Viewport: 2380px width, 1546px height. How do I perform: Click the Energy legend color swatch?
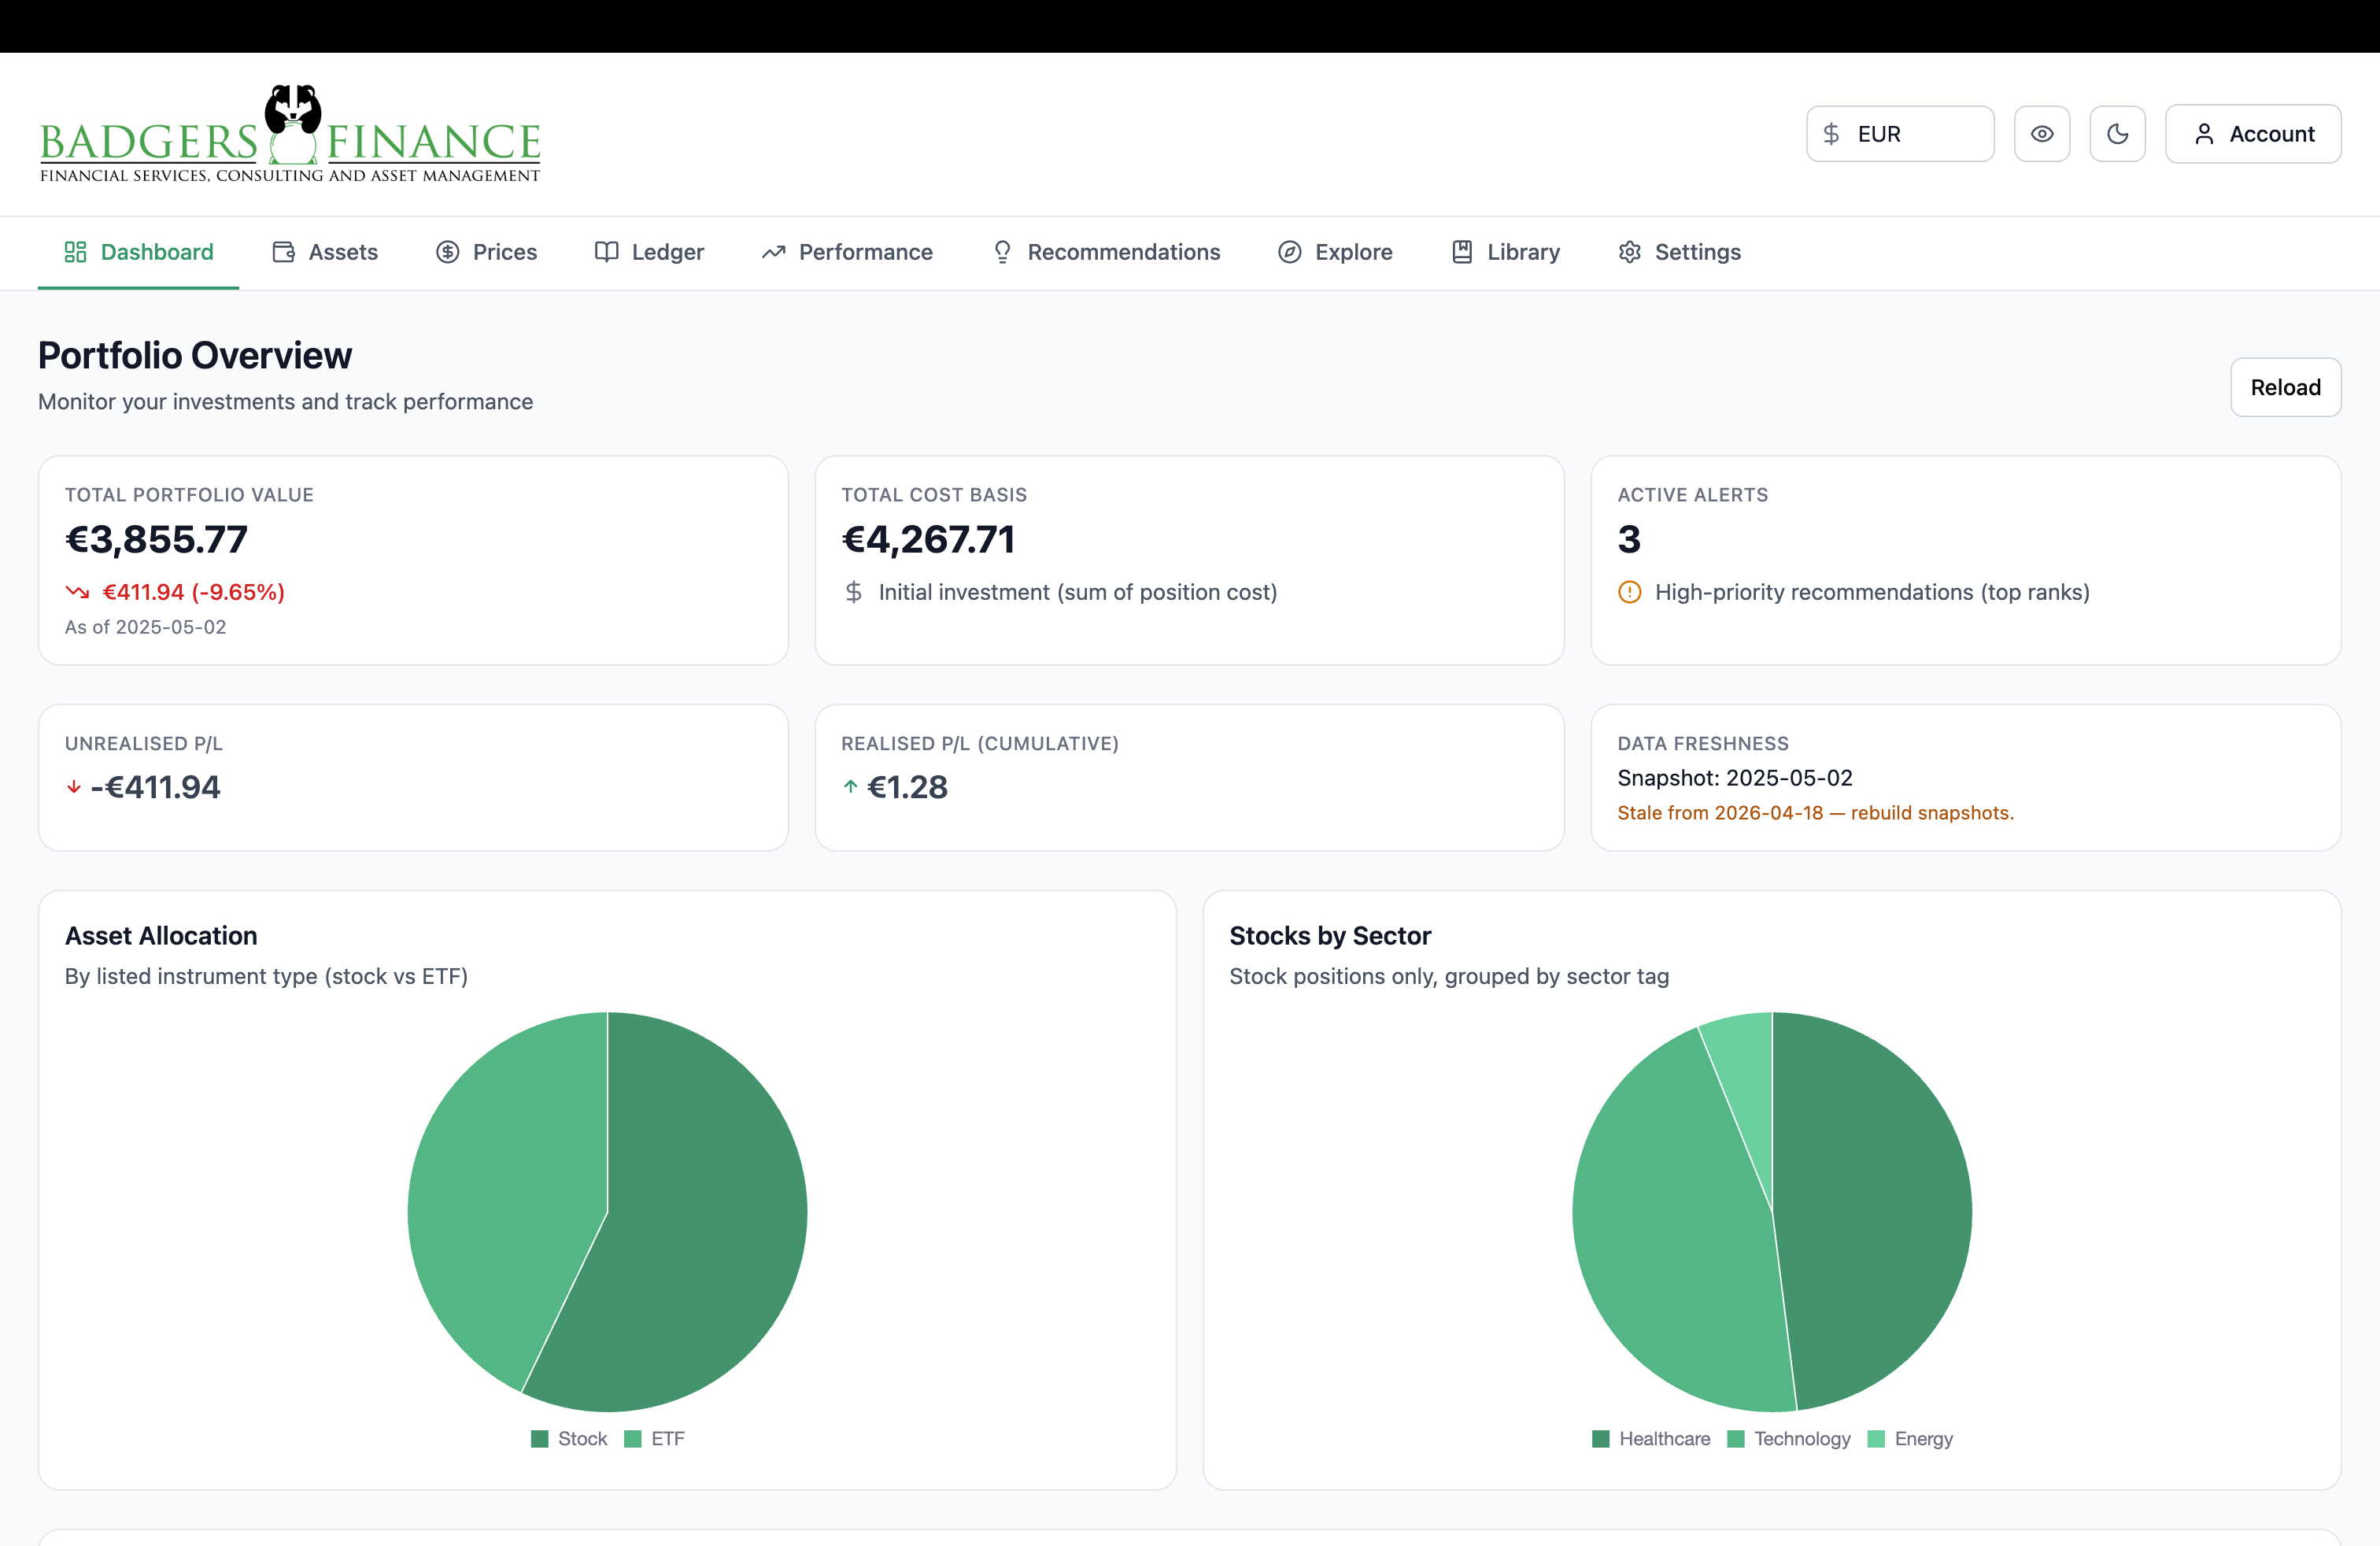1876,1439
